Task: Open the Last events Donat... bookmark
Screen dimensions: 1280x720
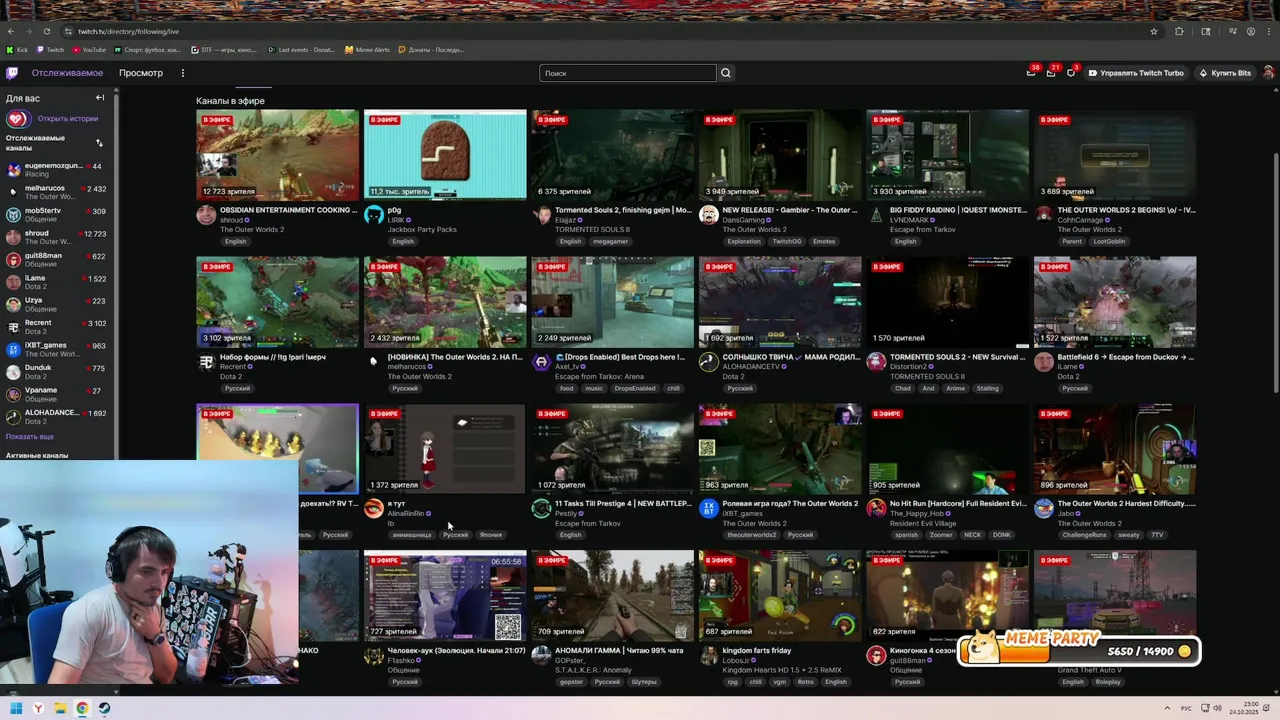Action: point(301,50)
